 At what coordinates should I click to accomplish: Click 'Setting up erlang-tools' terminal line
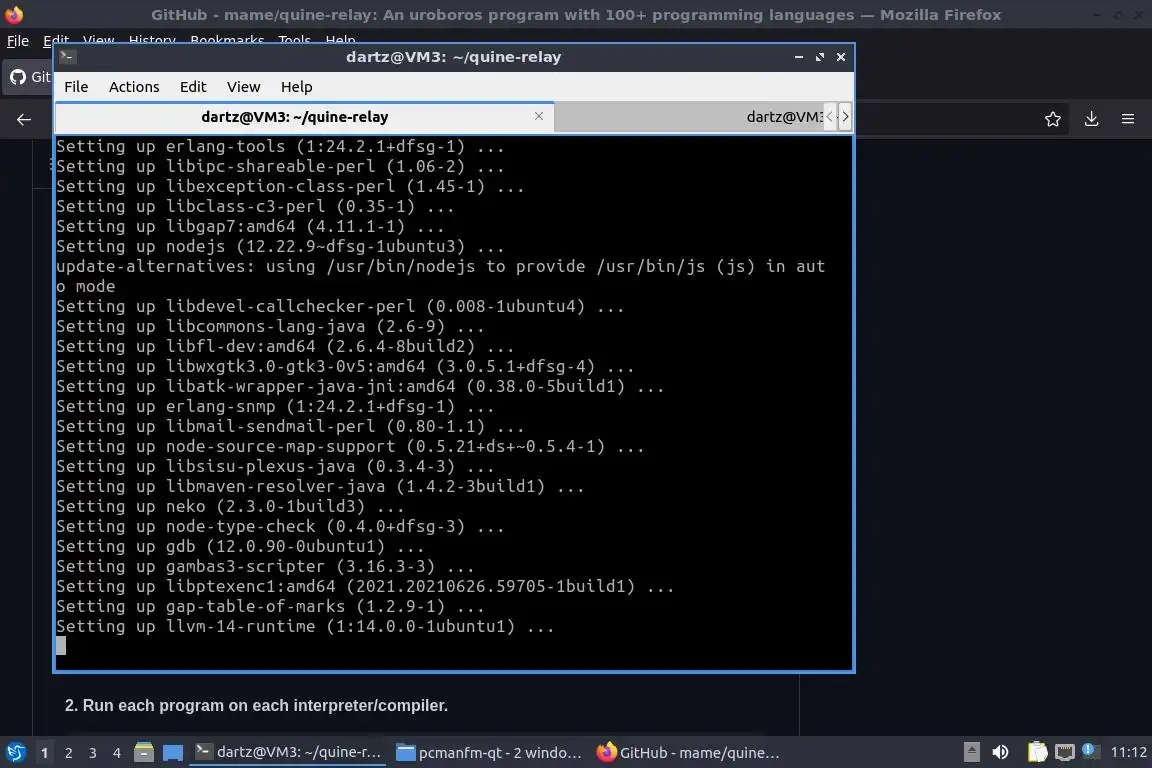281,146
